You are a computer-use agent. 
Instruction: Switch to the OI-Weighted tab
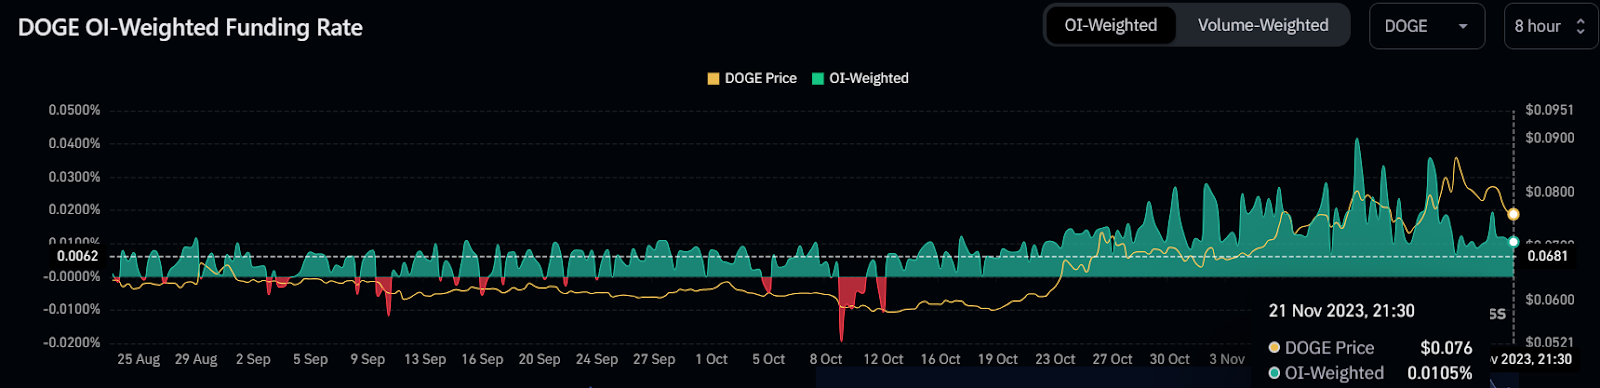(x=1111, y=26)
